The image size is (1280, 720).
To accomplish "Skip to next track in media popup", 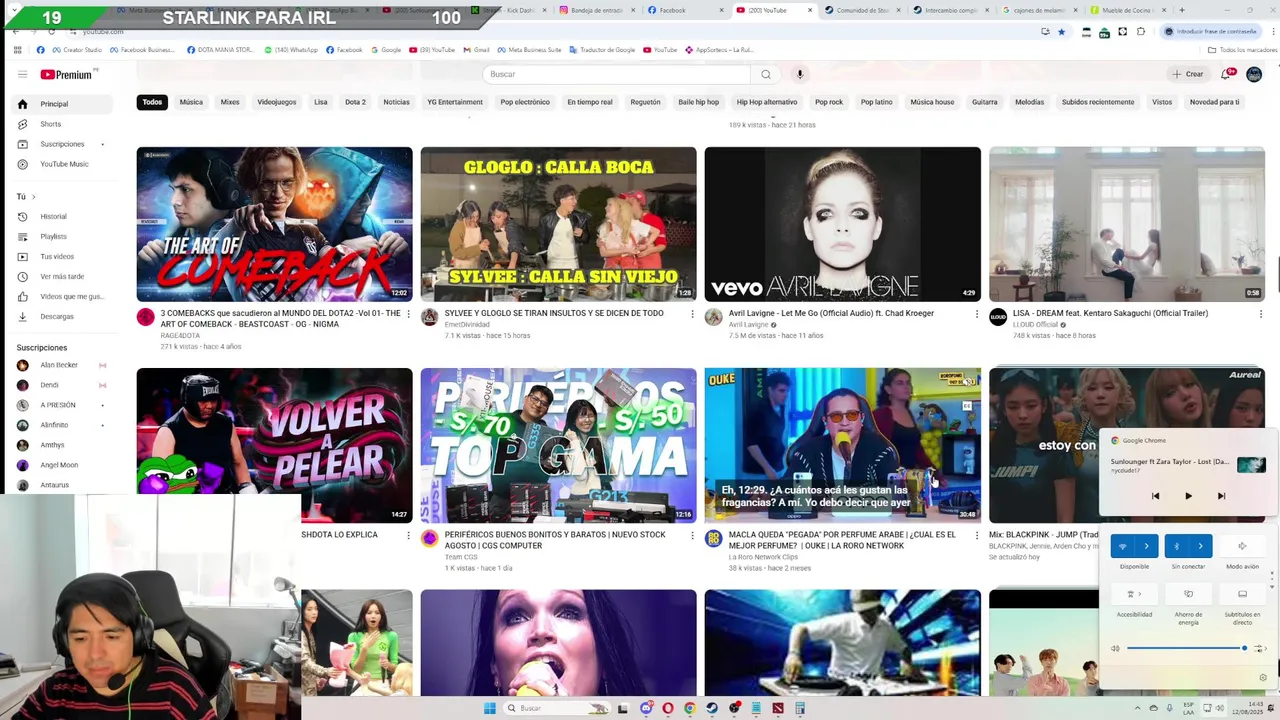I will point(1221,496).
